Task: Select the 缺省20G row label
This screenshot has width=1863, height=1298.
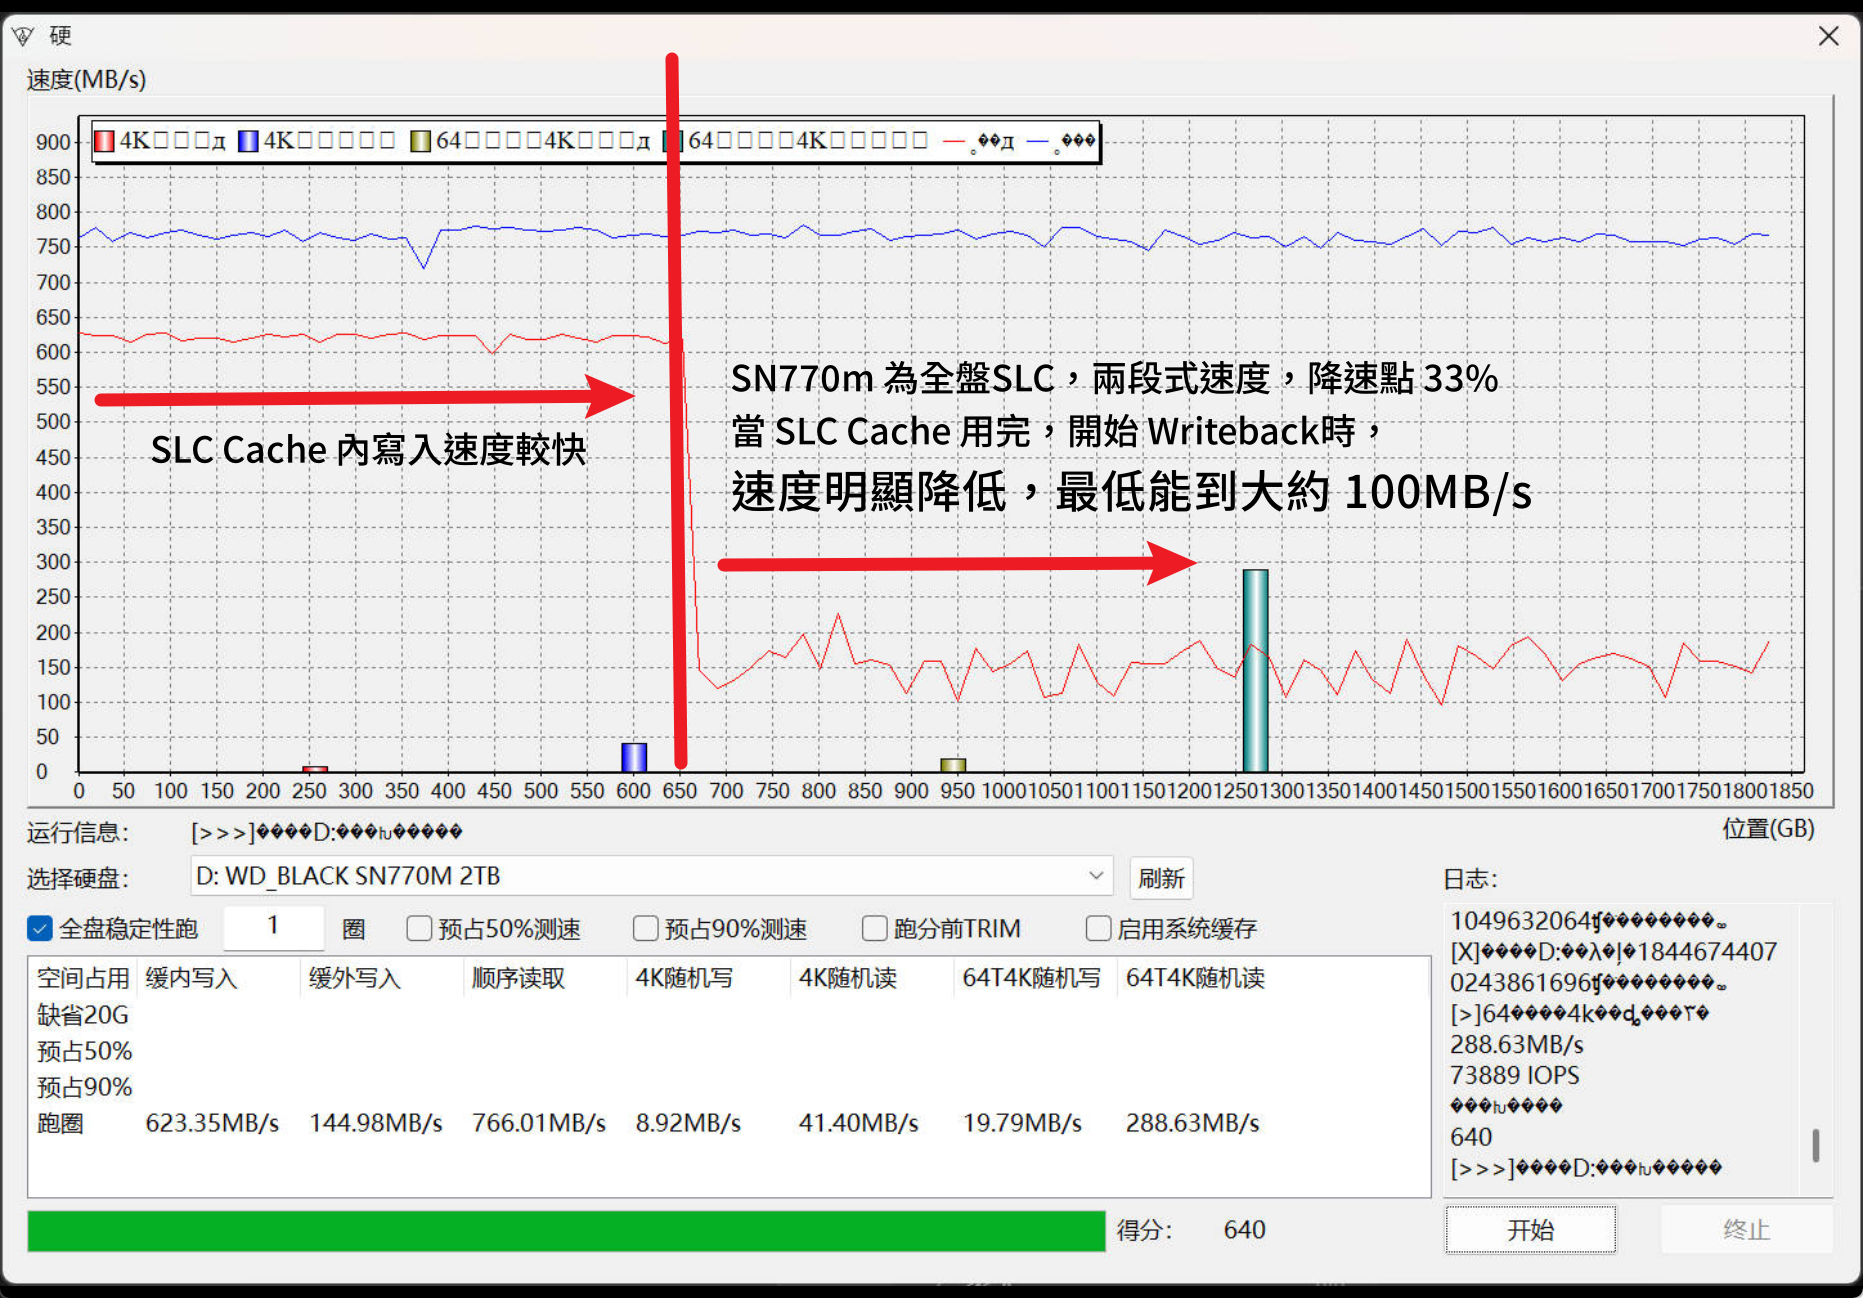Action: click(x=83, y=1015)
